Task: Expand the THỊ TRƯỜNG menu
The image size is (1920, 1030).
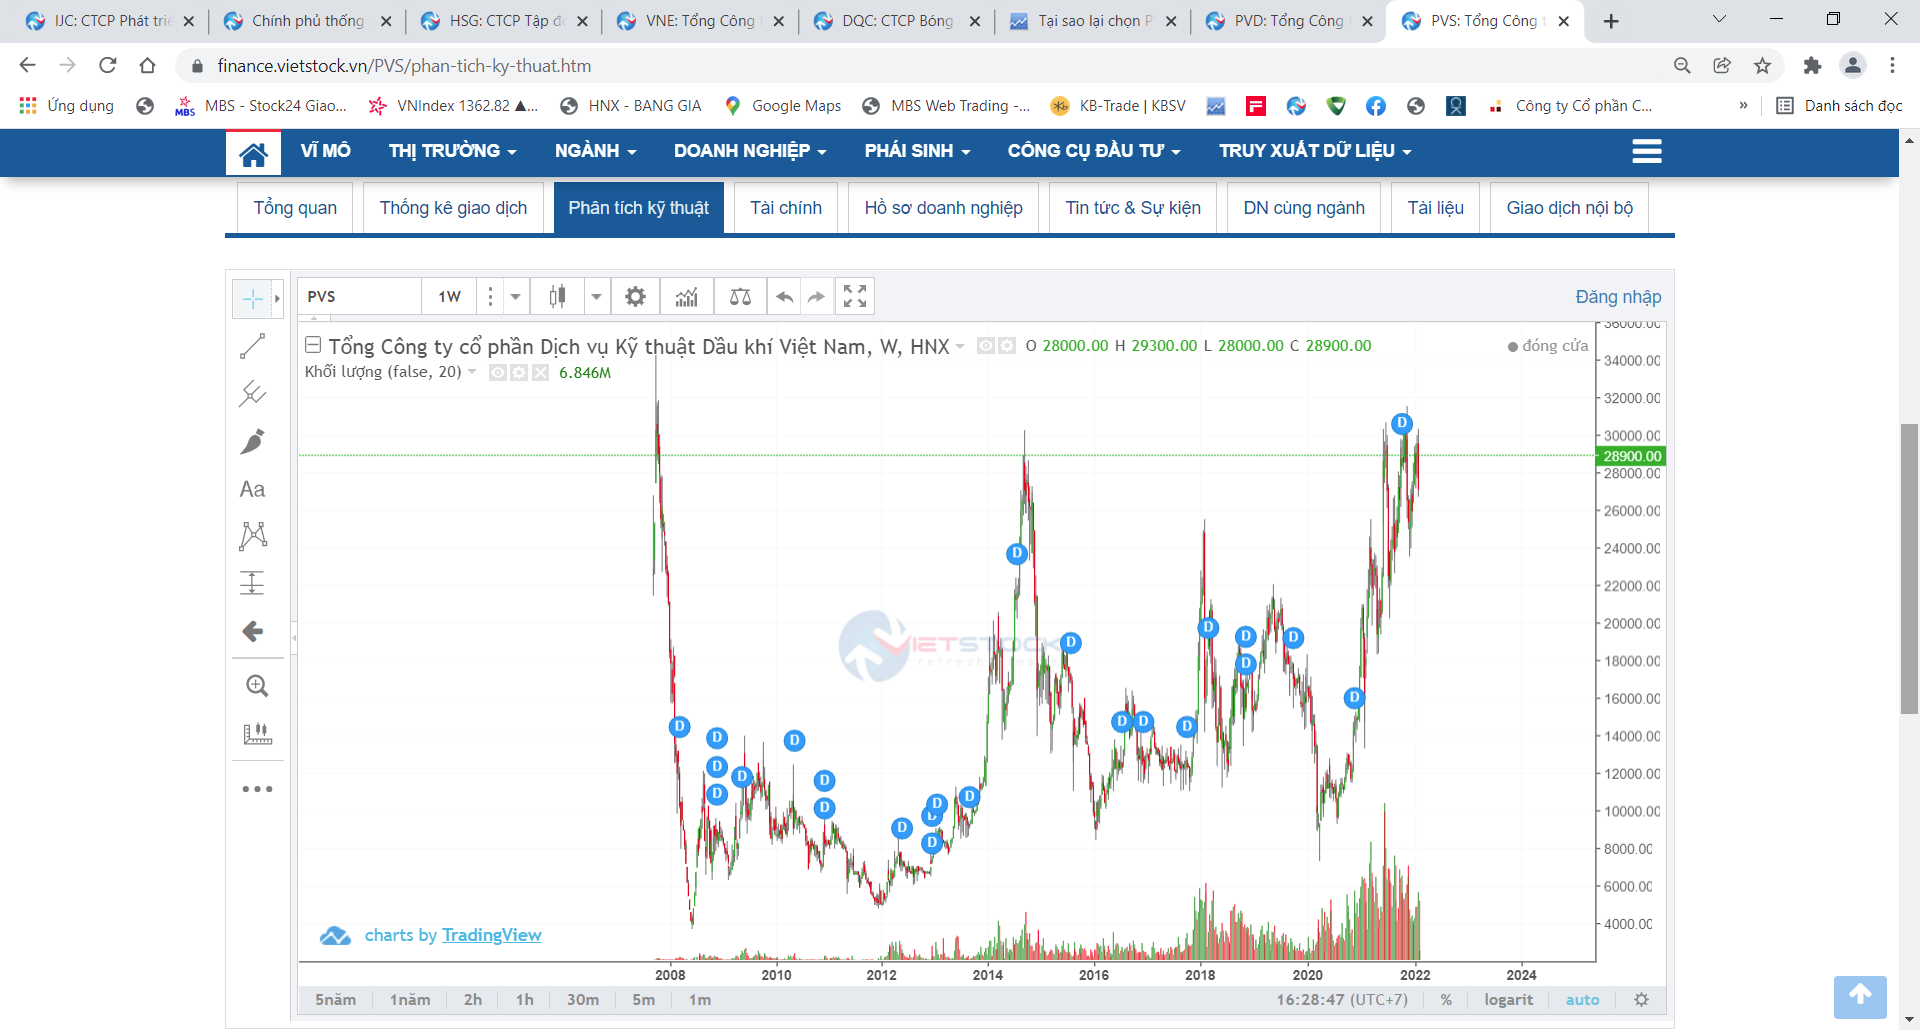Action: [x=453, y=151]
